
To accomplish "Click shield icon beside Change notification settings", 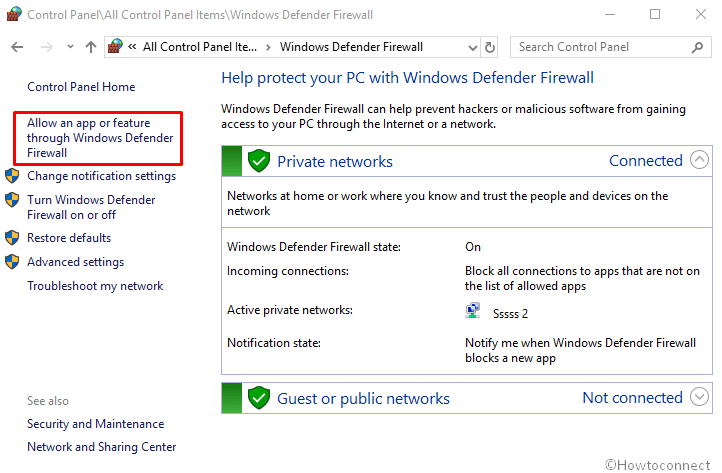I will click(x=12, y=176).
